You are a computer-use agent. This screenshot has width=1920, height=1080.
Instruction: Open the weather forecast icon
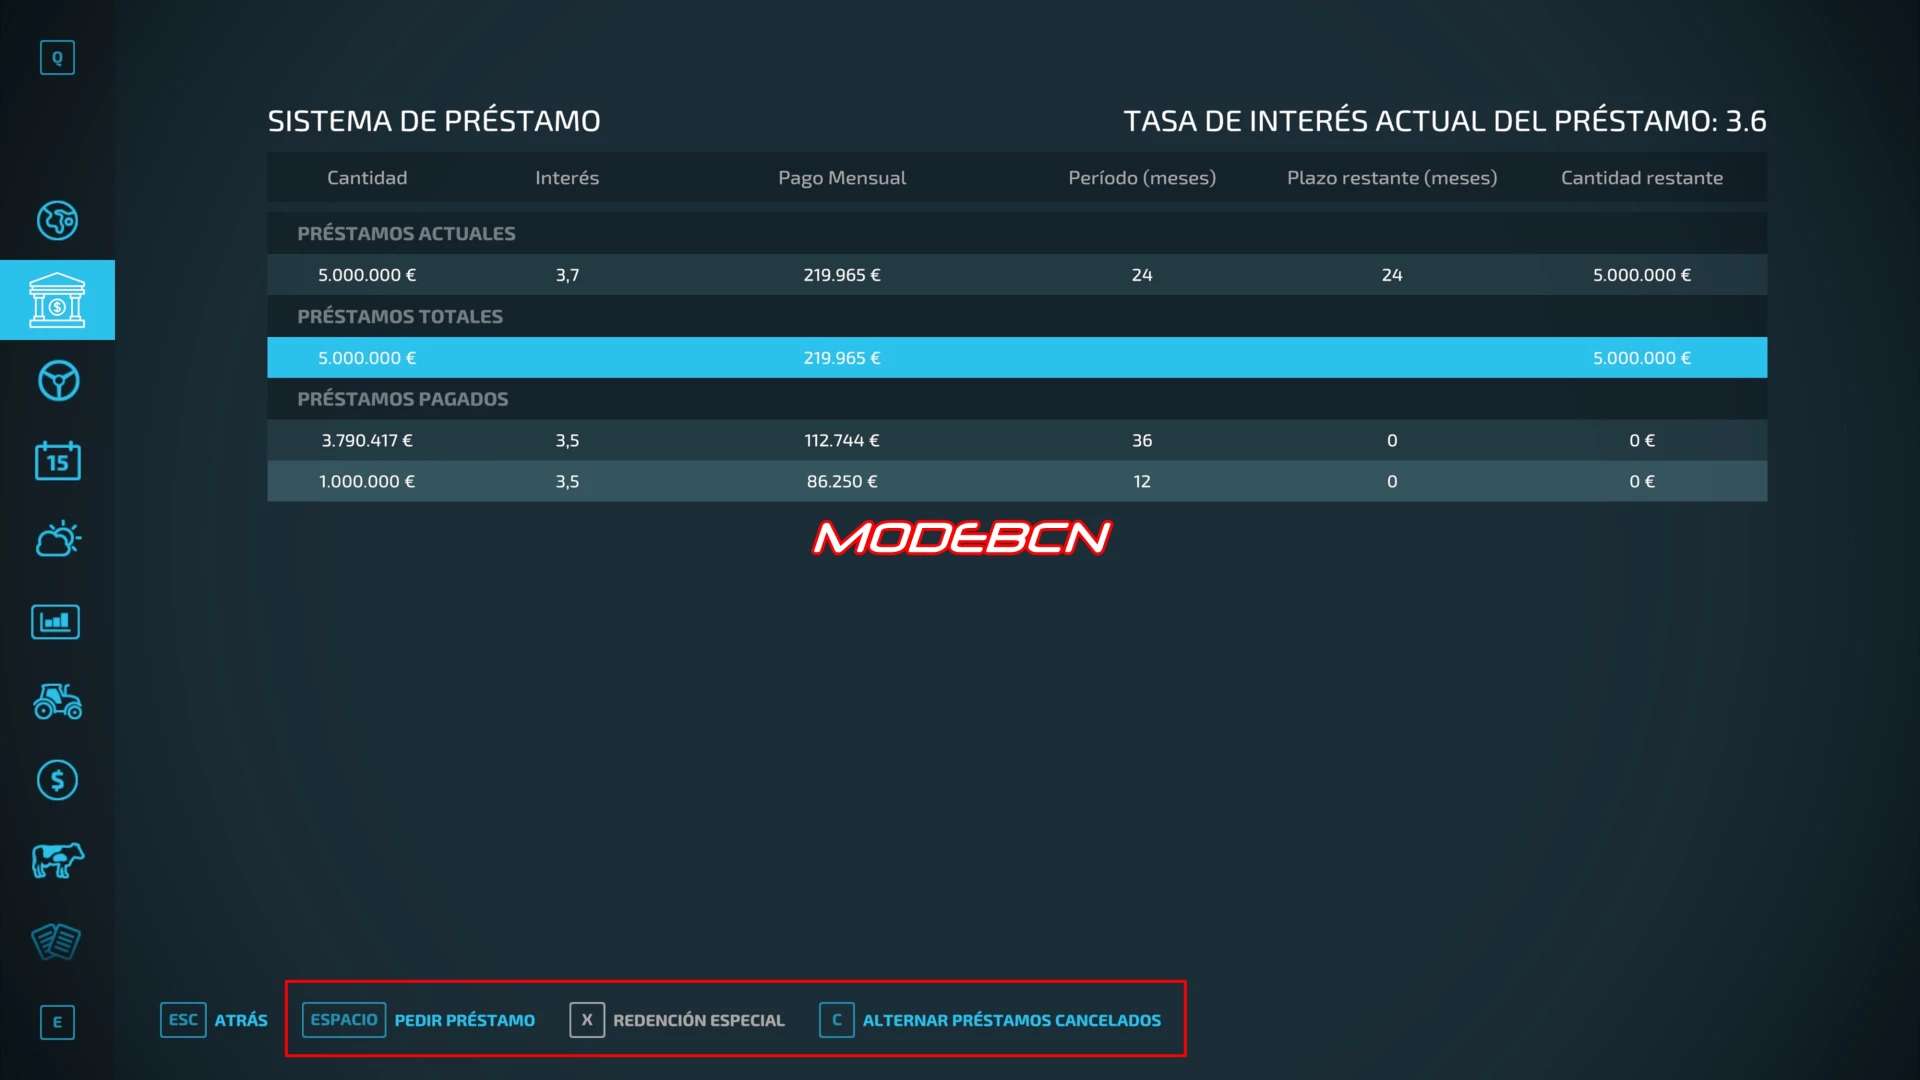[x=57, y=540]
